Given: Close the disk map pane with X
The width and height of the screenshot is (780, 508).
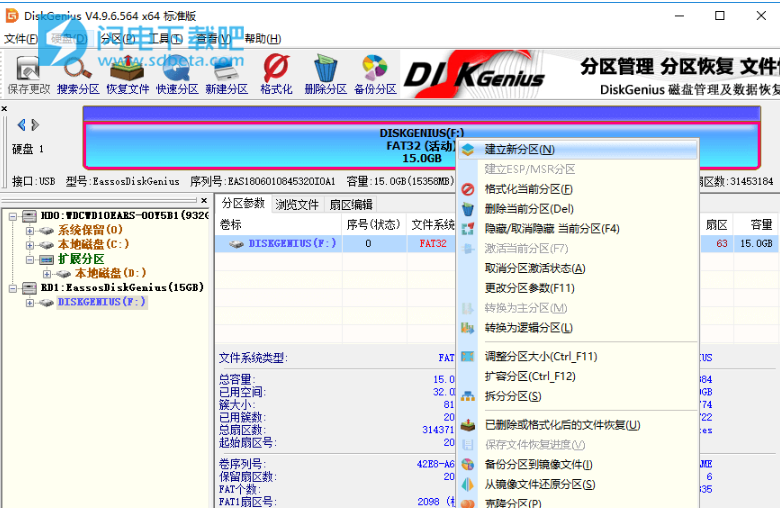Looking at the screenshot, I should click(4, 108).
